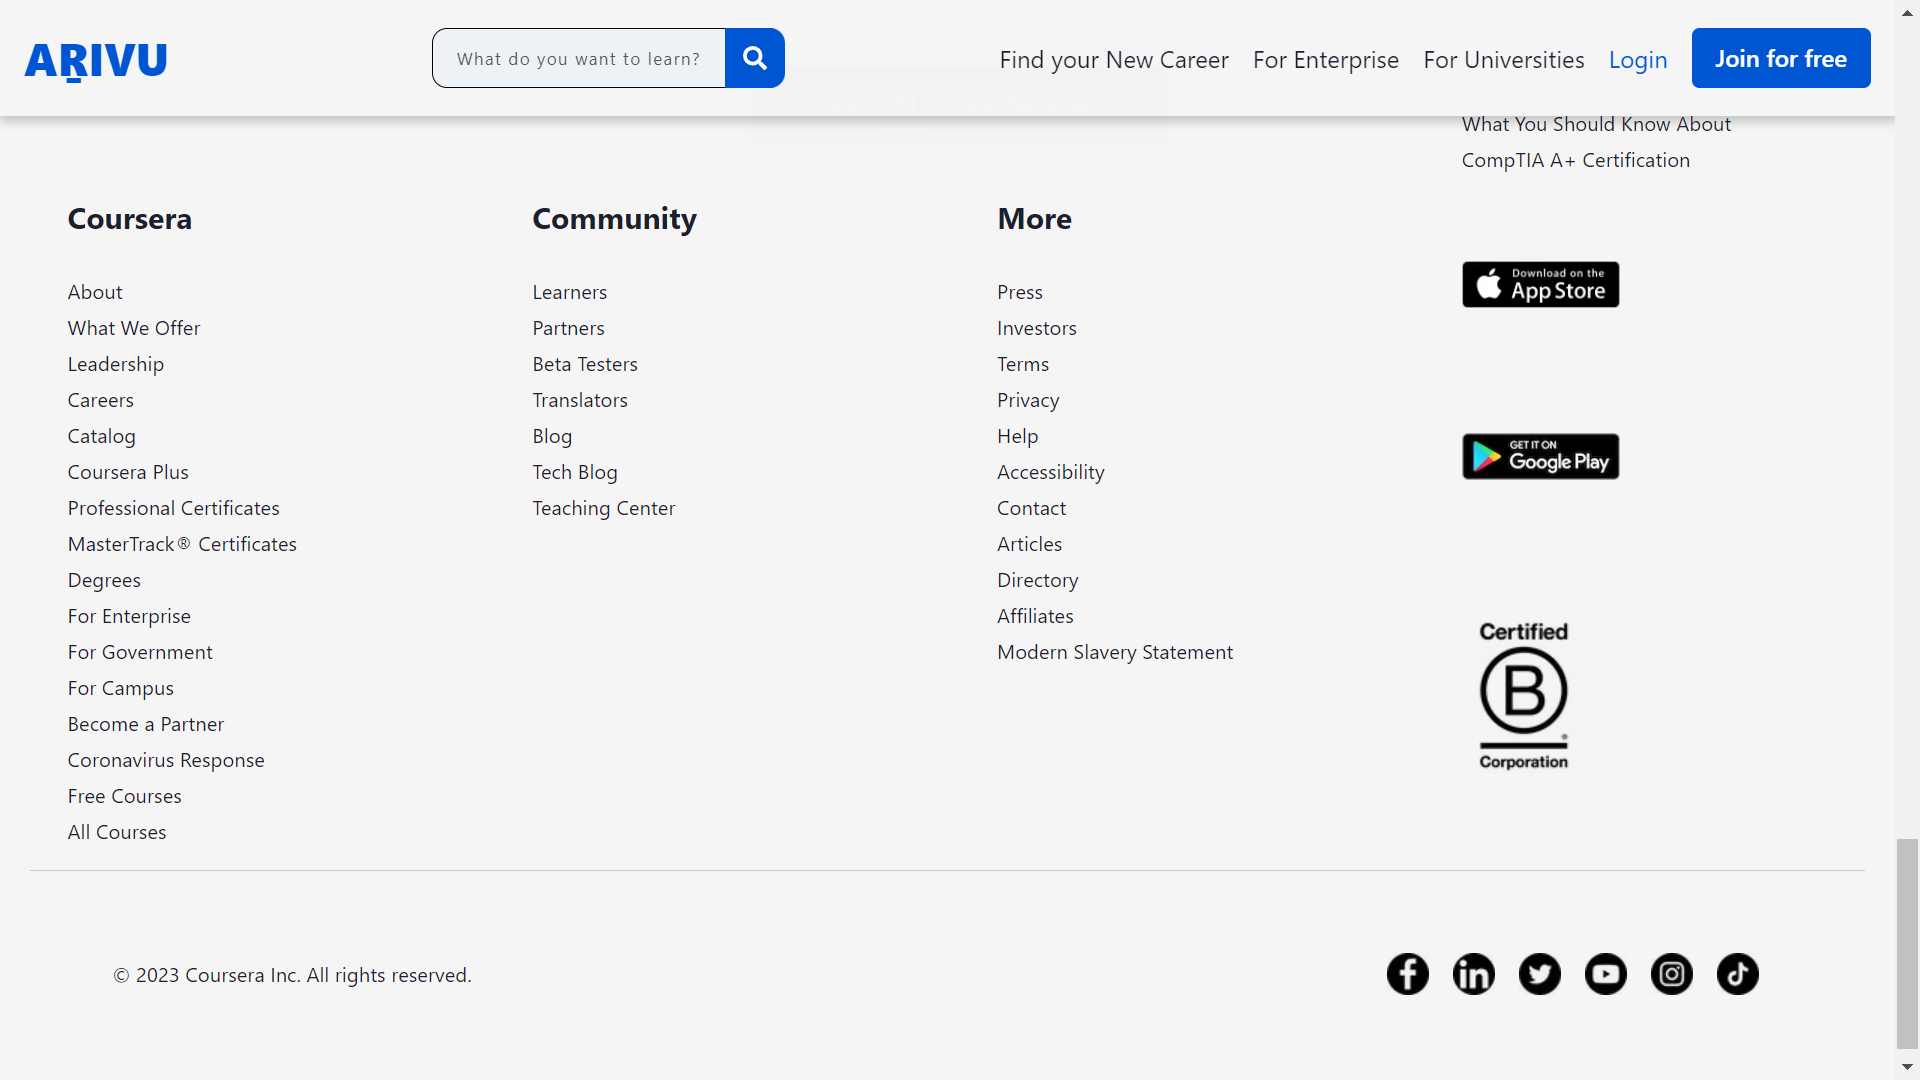This screenshot has width=1920, height=1080.
Task: Open the Teaching Center link
Action: [603, 508]
